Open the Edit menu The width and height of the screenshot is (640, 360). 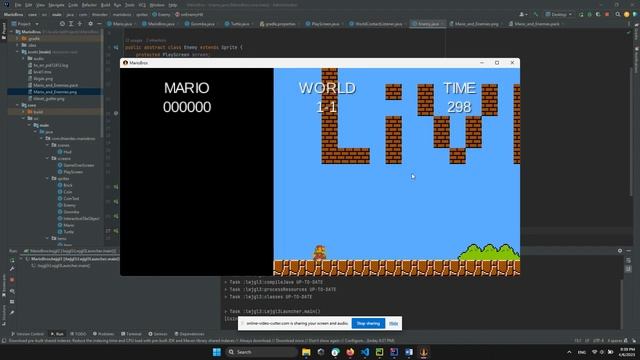[x=29, y=5]
